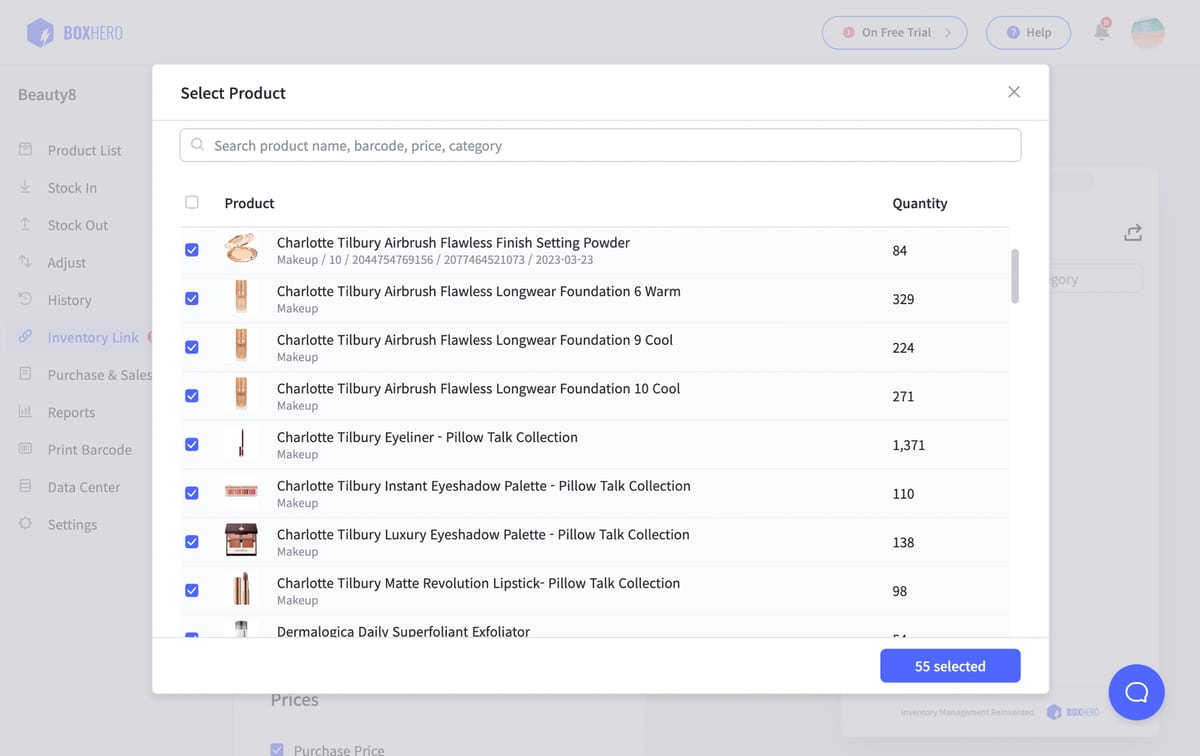Click the Reports chart icon
The image size is (1200, 756).
click(25, 412)
